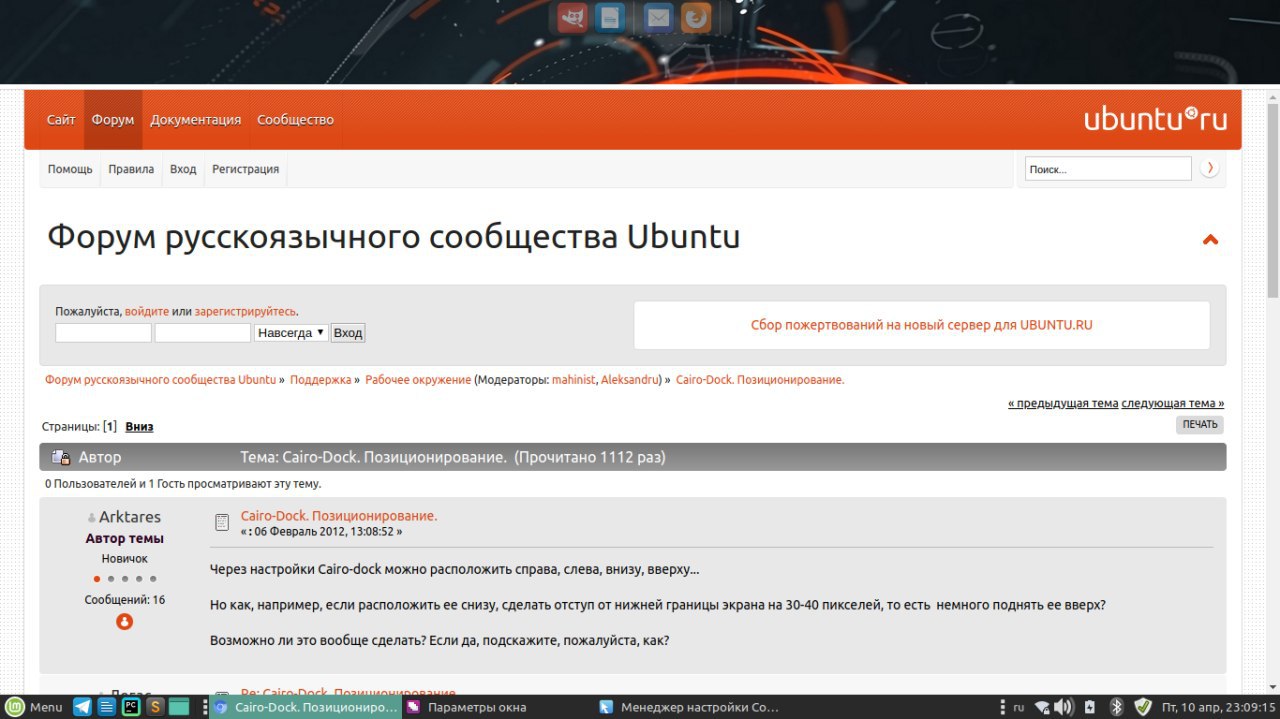
Task: Launch Sublime Text from the panel
Action: coord(155,707)
